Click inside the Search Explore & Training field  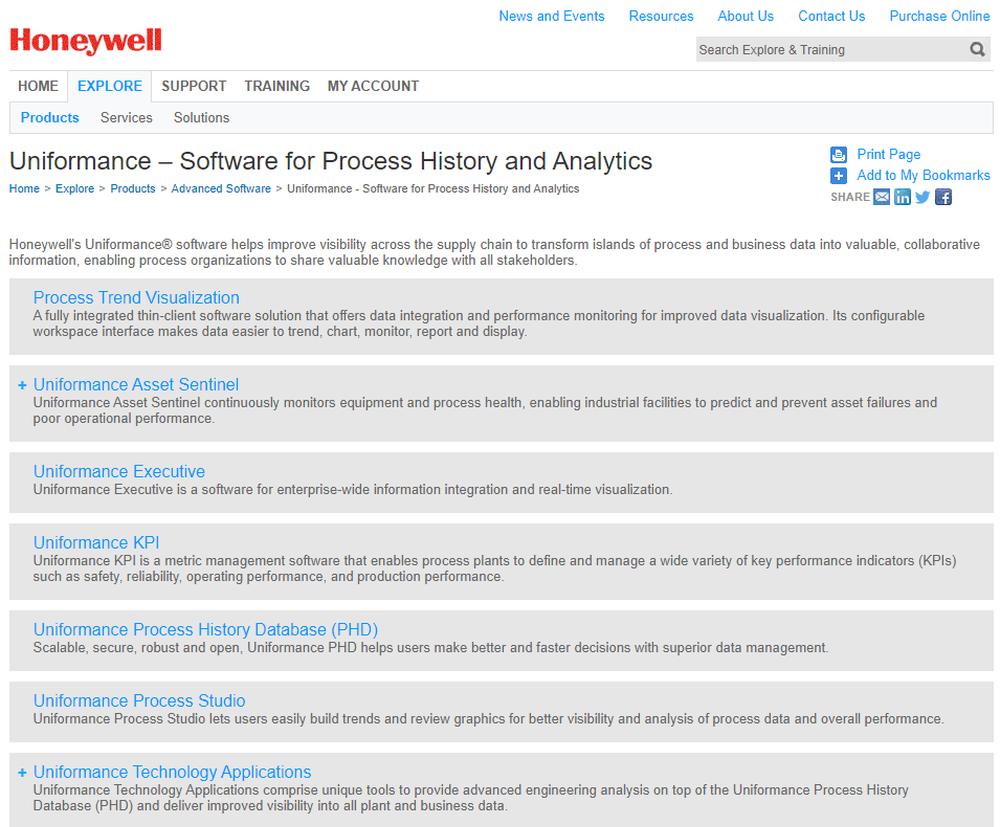pos(830,49)
